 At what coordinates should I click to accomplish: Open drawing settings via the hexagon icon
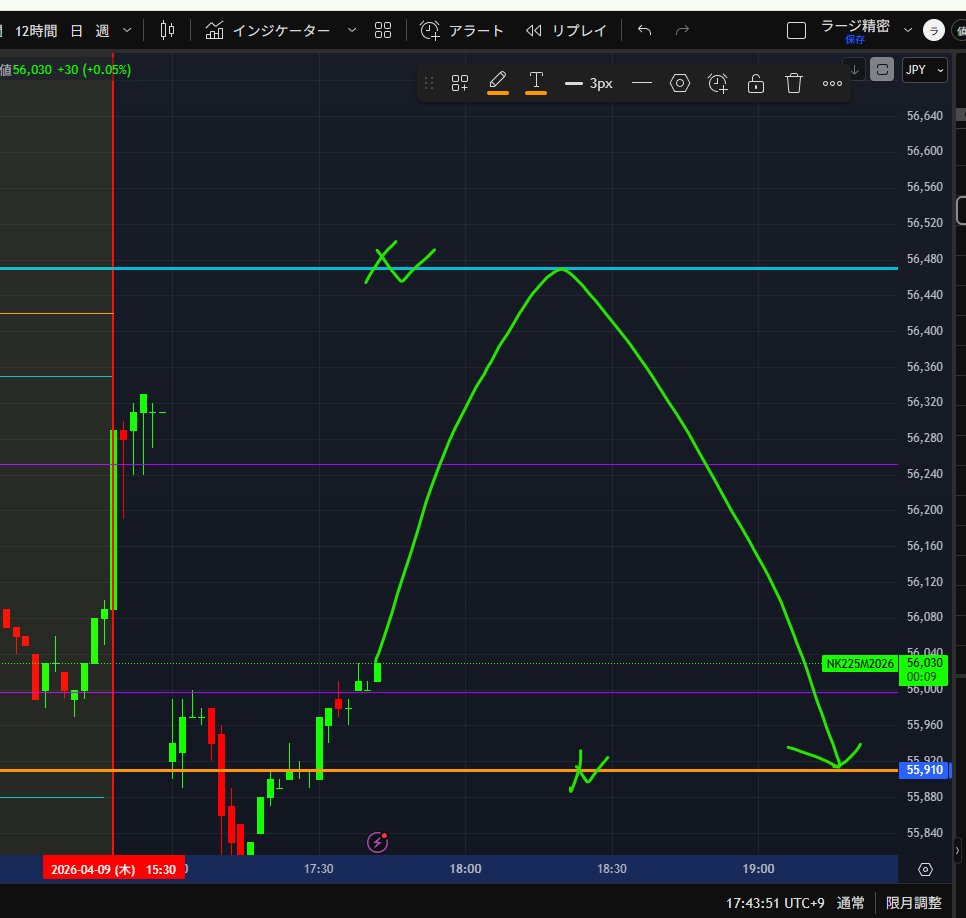click(680, 83)
